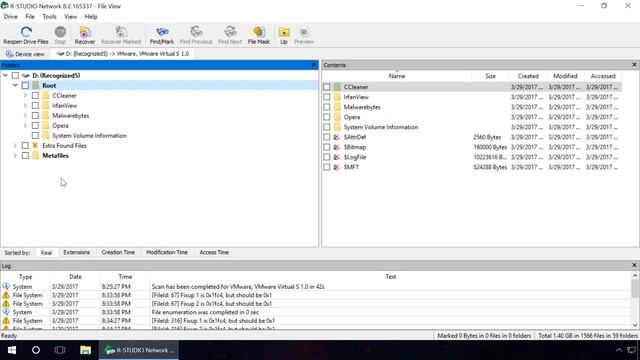Click the Opera folder icon in Contents list
This screenshot has height=360, width=640.
[x=337, y=117]
